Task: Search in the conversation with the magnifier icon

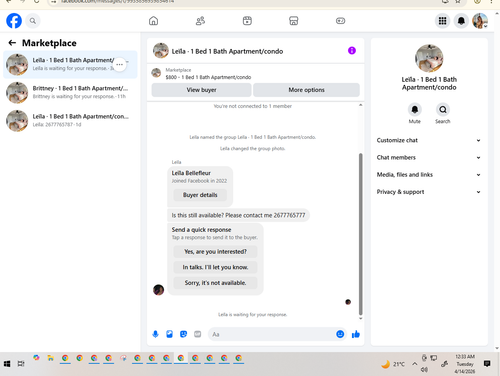Action: click(443, 110)
